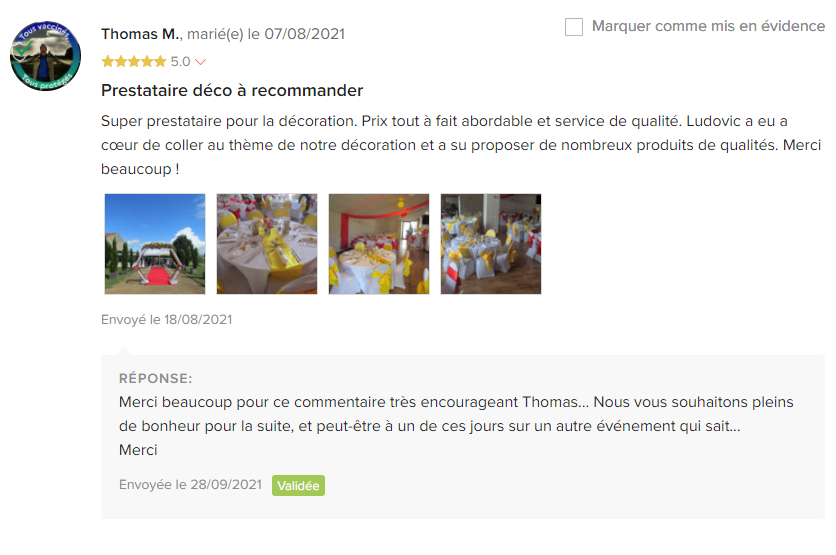This screenshot has height=555, width=836.
Task: Open the photo with white chair covers
Action: point(491,244)
